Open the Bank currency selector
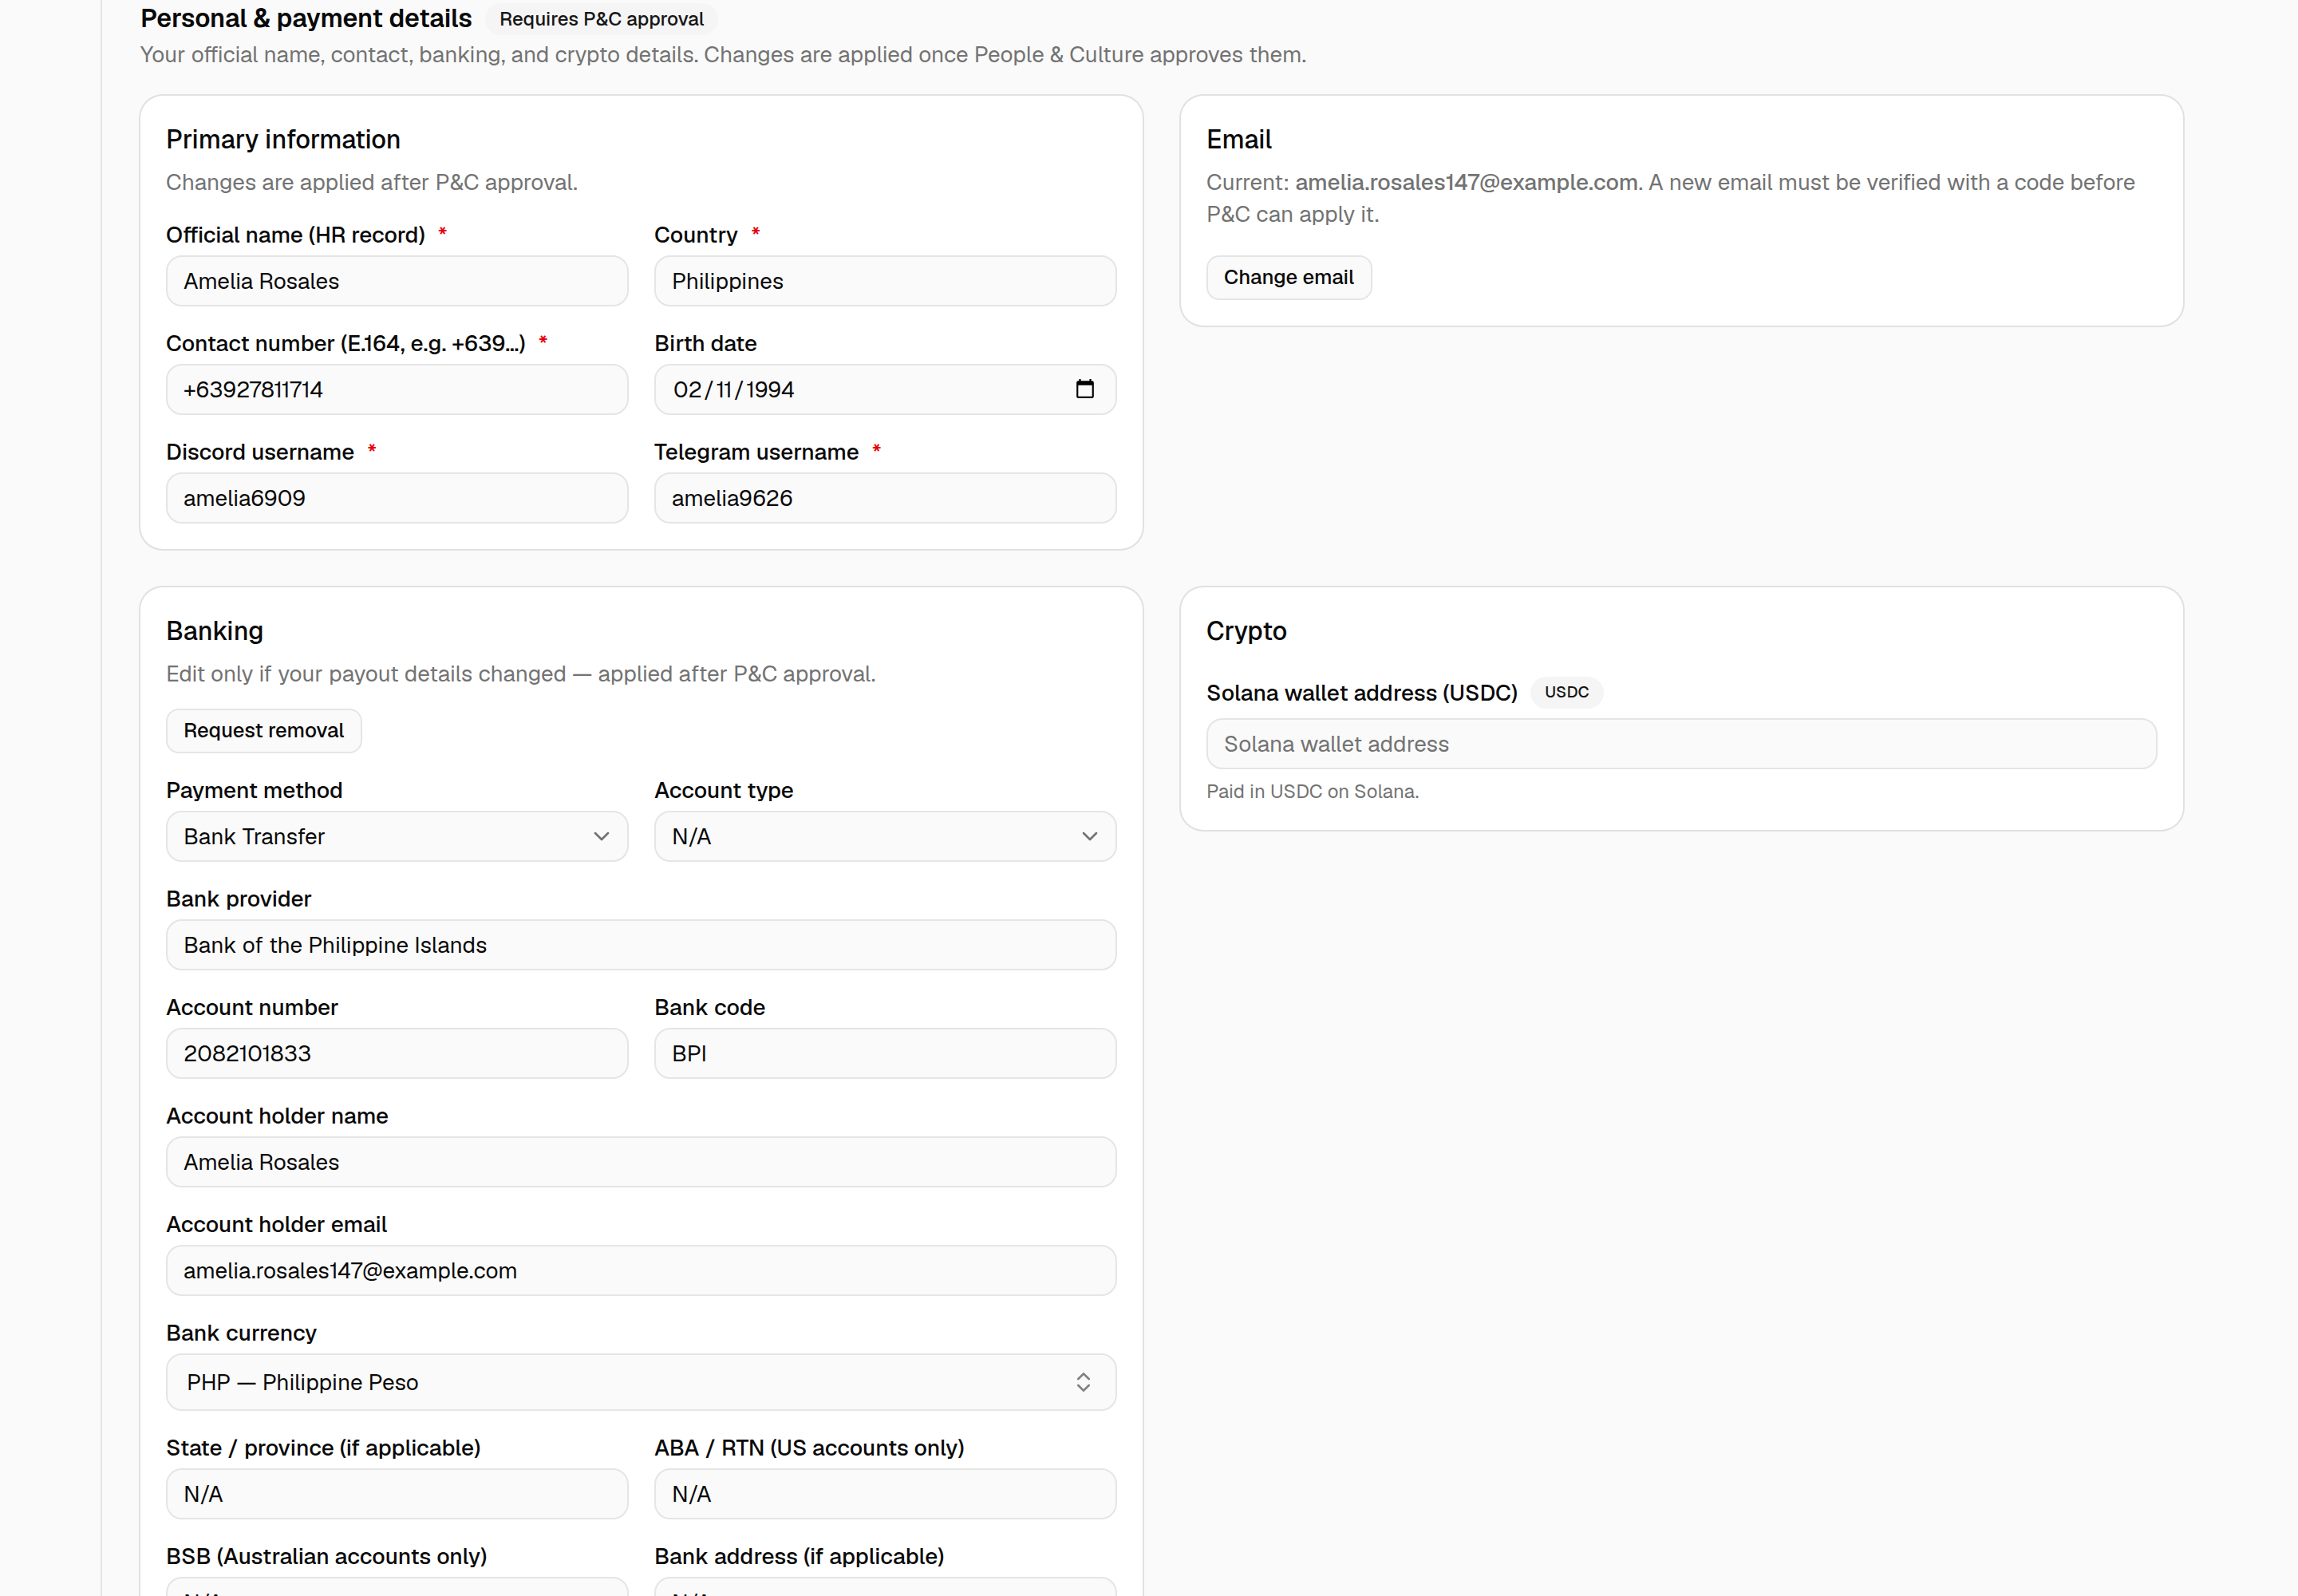 [641, 1382]
